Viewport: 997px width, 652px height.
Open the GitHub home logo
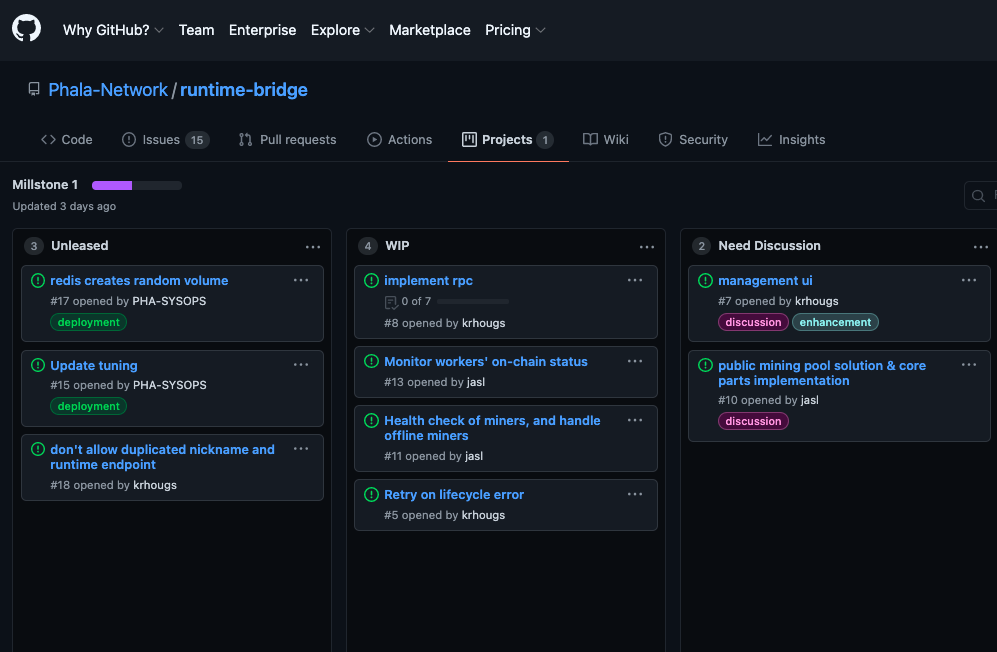pos(26,29)
